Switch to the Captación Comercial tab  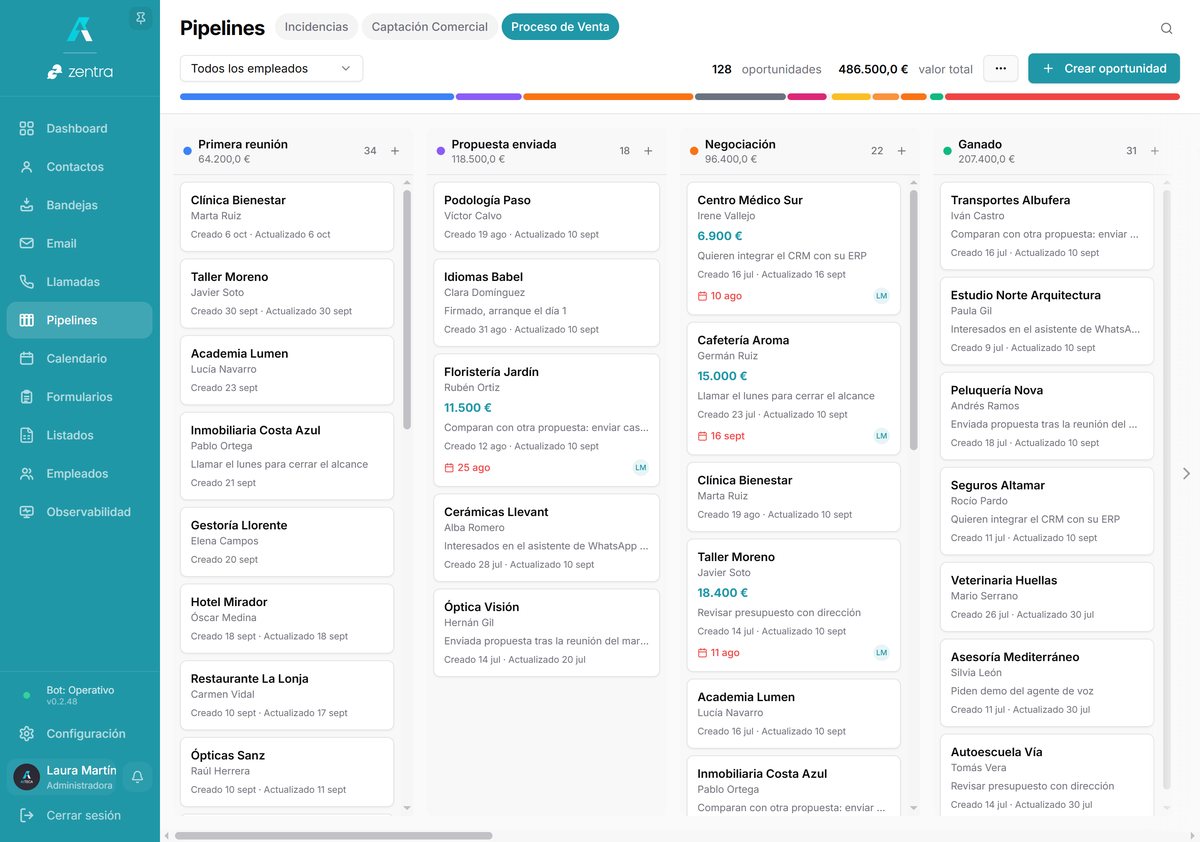(430, 27)
